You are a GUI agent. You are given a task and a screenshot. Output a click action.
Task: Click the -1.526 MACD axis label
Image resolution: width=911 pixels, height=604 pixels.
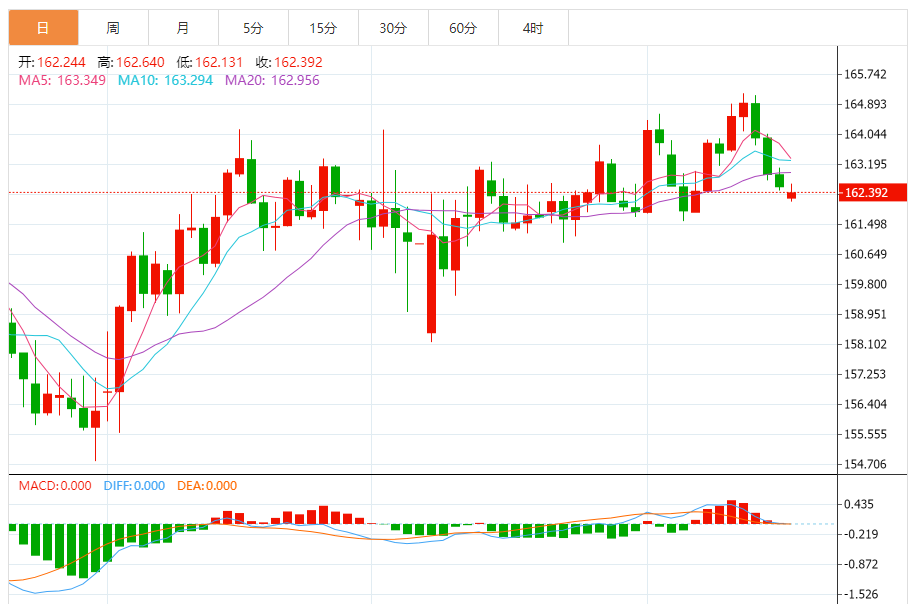tap(861, 594)
